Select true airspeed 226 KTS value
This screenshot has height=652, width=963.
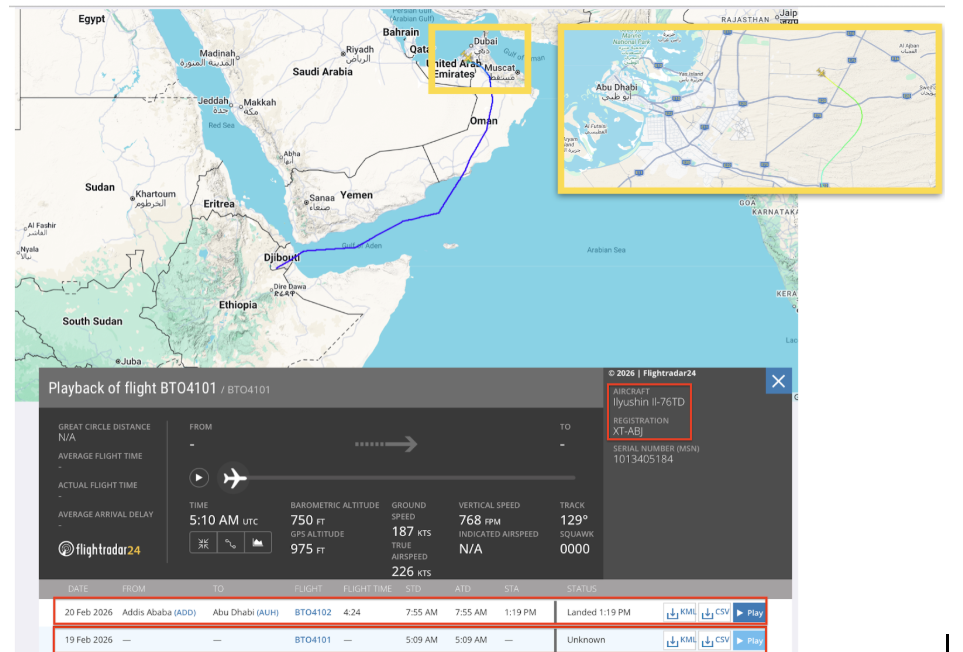tap(411, 572)
